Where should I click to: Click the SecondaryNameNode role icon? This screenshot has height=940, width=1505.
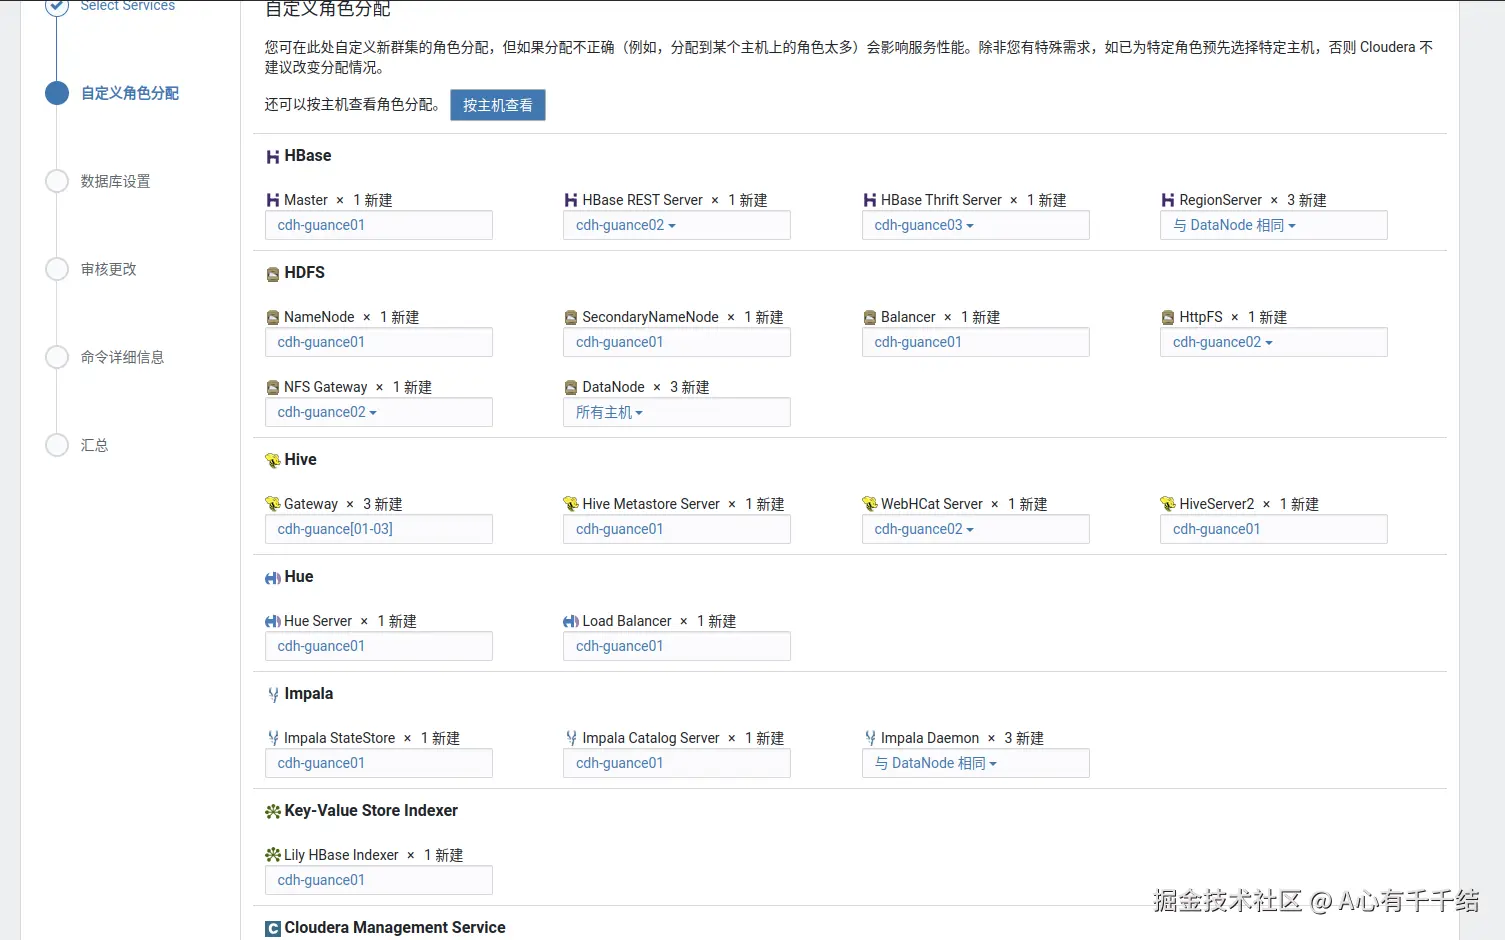(571, 318)
